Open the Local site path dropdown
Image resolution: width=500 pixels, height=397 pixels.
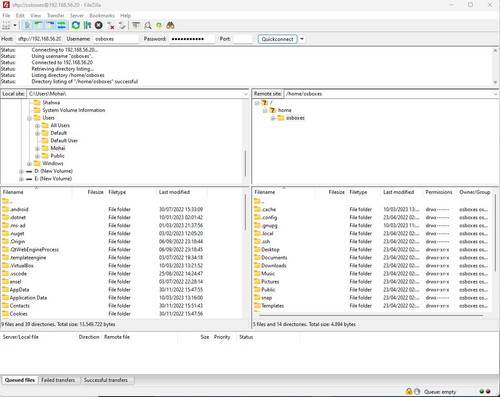[x=246, y=94]
